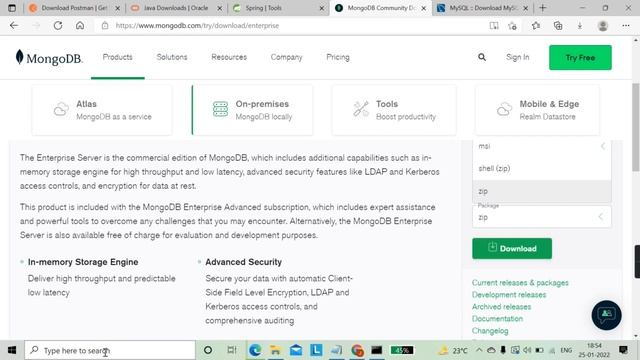Close the Spring Tools tab

pyautogui.click(x=322, y=8)
